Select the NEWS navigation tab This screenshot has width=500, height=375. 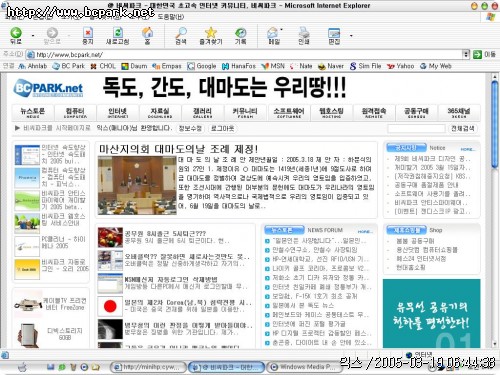pos(33,113)
